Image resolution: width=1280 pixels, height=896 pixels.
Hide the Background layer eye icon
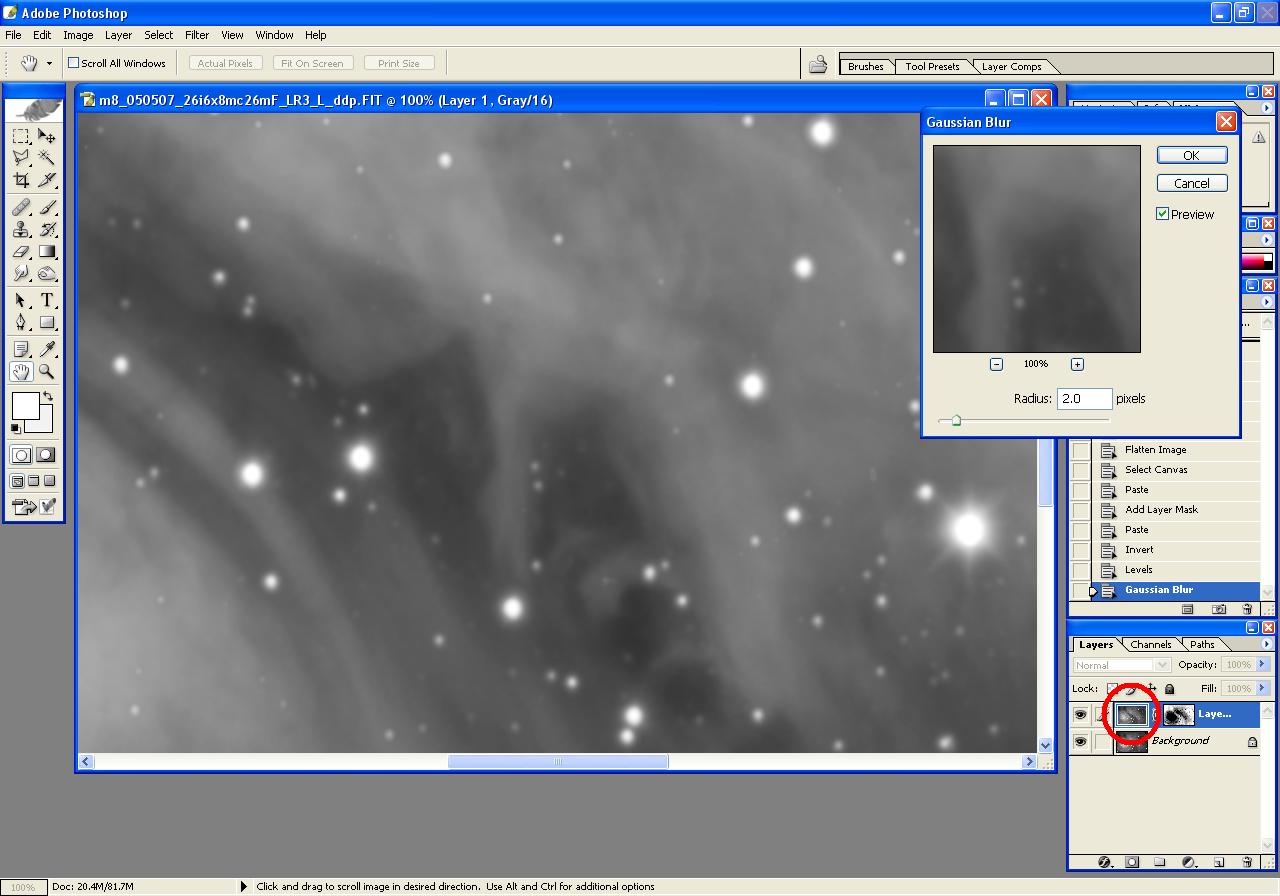(1080, 742)
